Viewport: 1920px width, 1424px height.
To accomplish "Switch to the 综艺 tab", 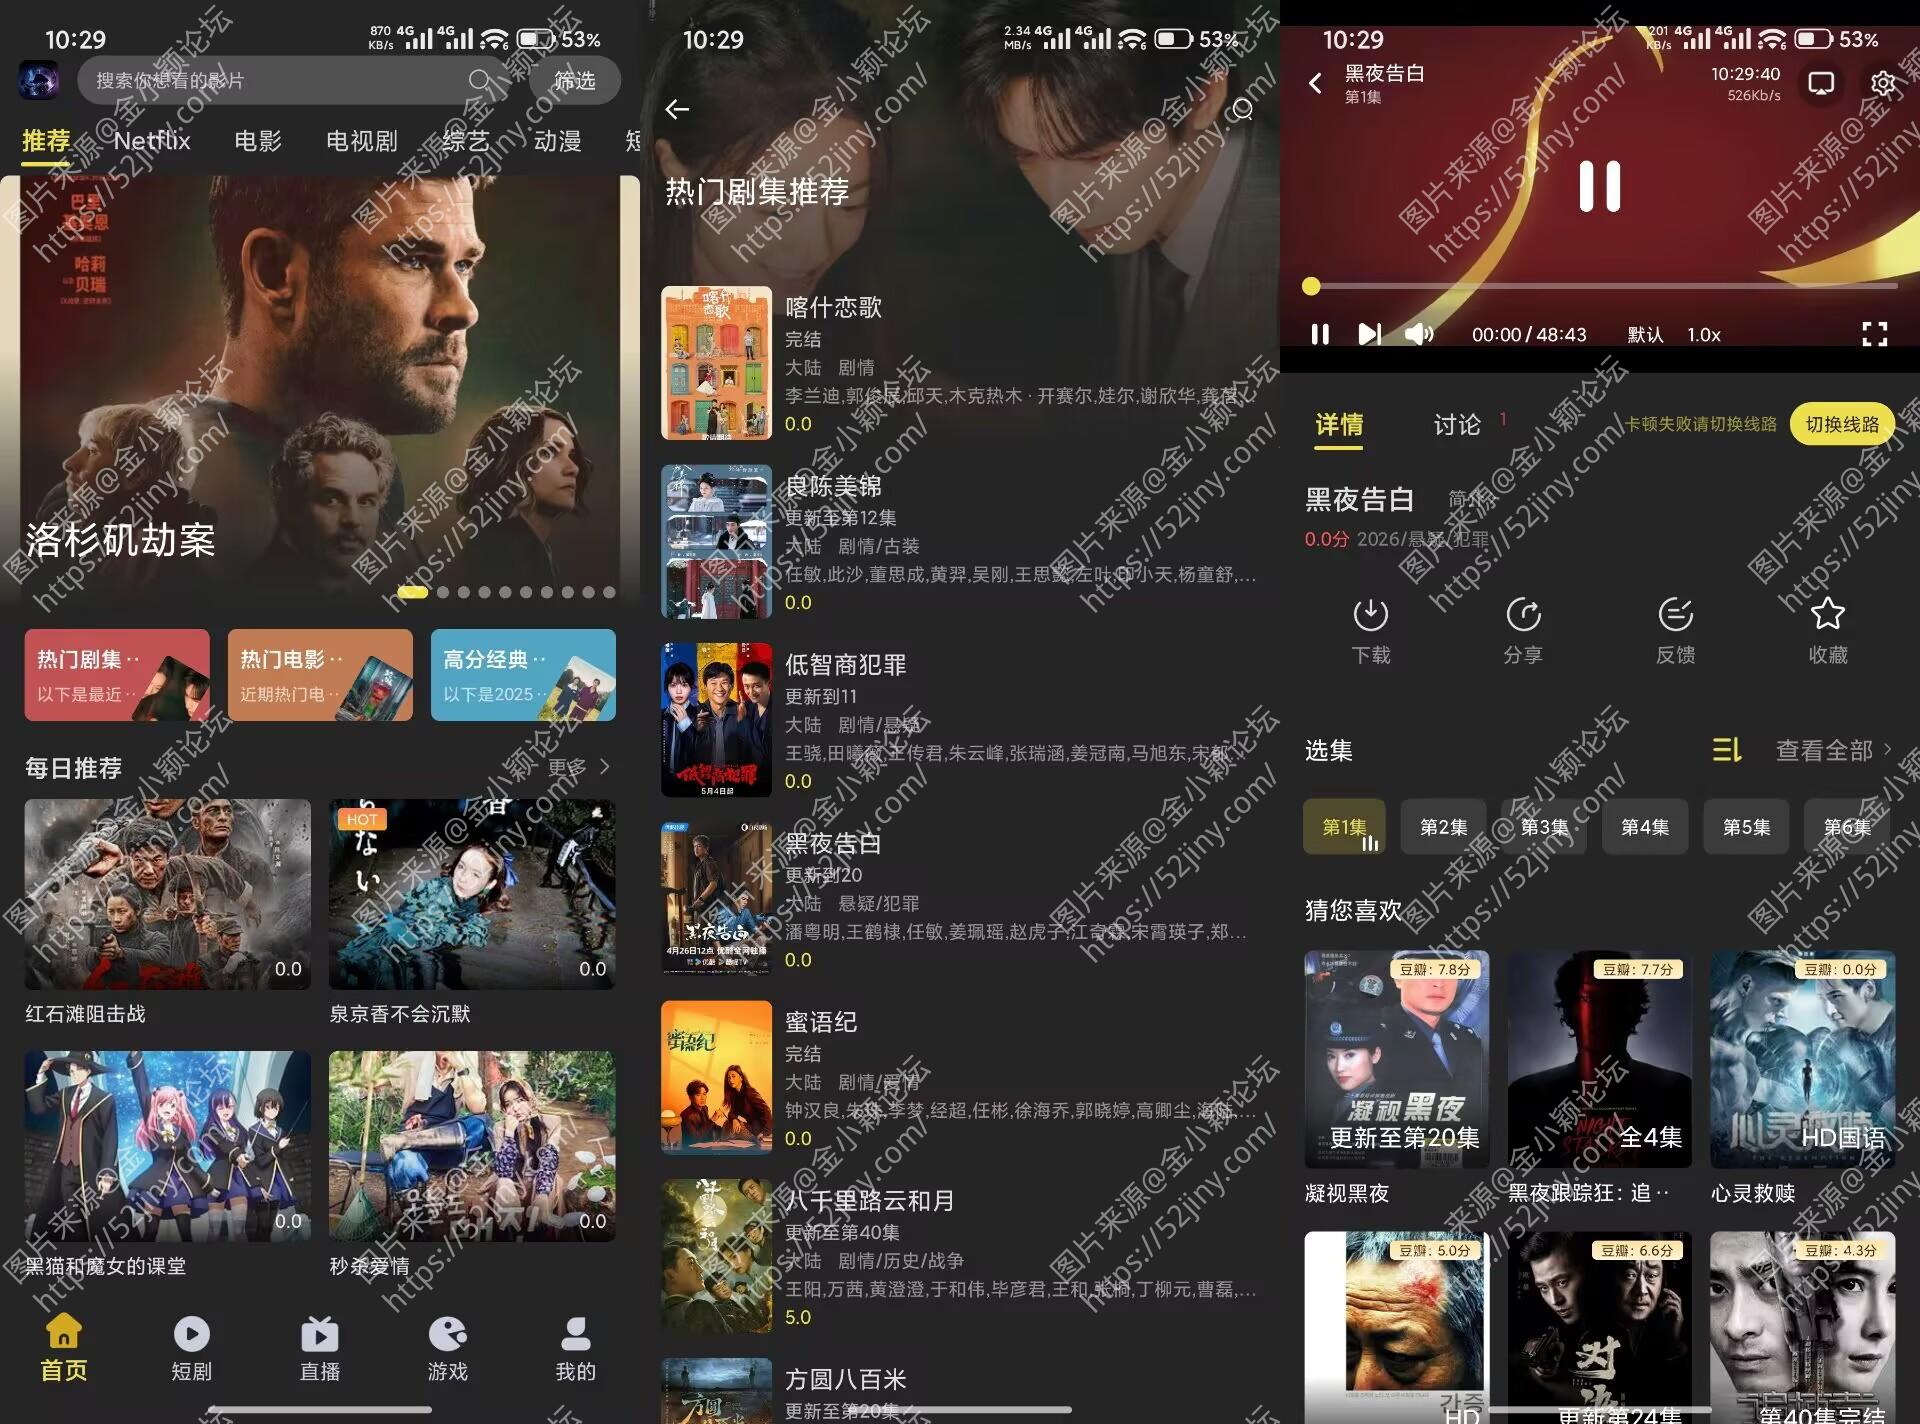I will click(466, 141).
